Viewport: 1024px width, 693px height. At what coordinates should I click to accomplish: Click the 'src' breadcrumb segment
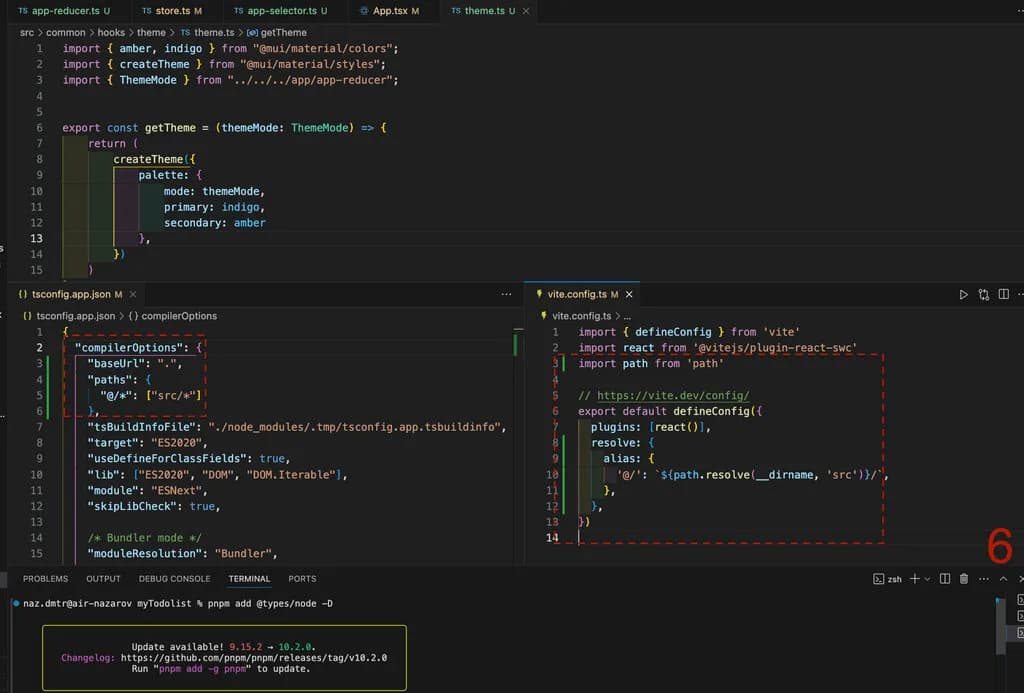point(27,33)
